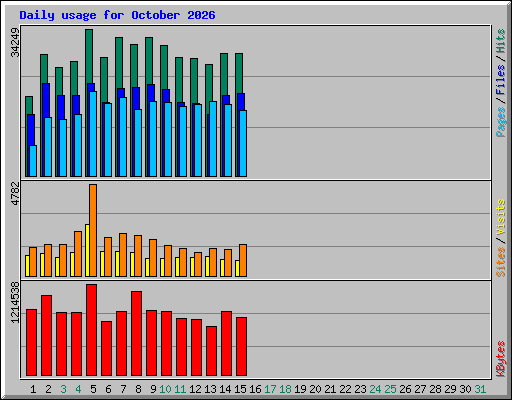
Task: Click green day label 18
Action: point(285,389)
